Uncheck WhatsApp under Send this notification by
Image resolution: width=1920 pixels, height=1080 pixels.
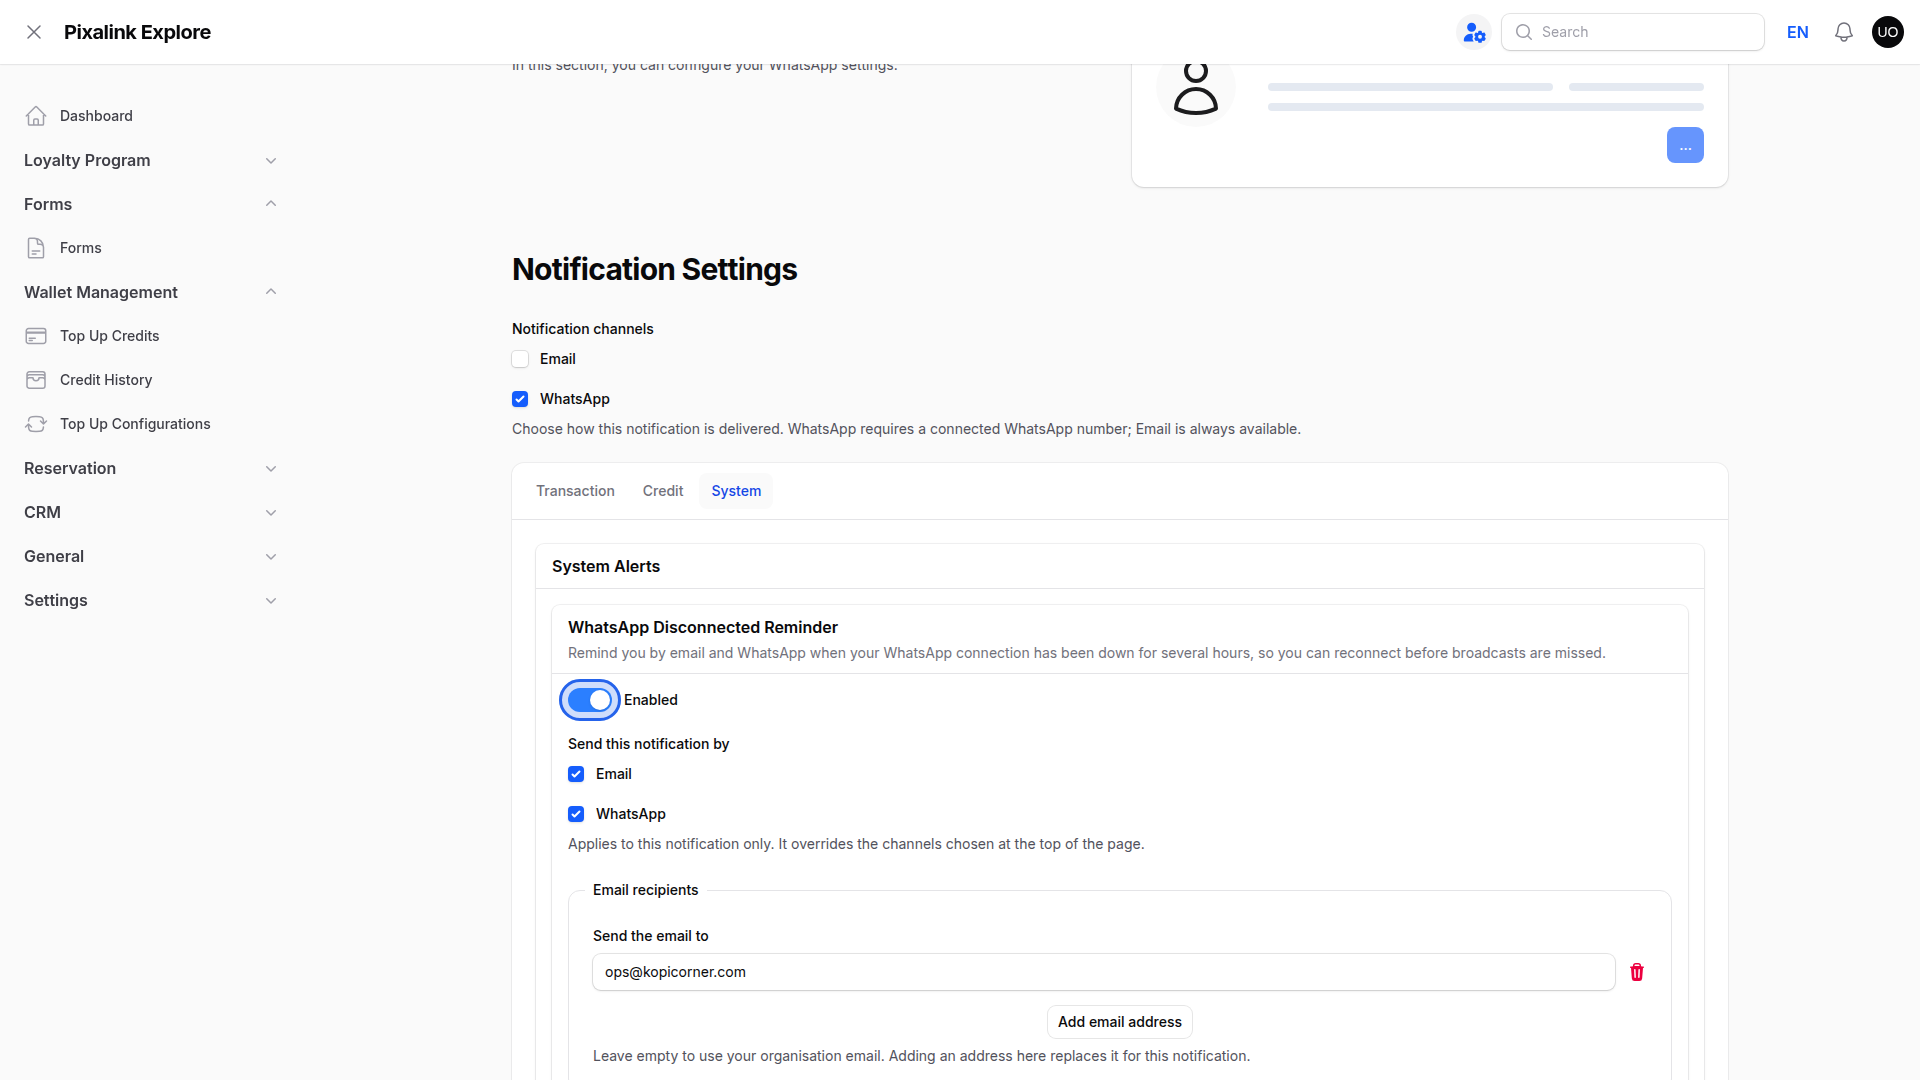pos(576,814)
